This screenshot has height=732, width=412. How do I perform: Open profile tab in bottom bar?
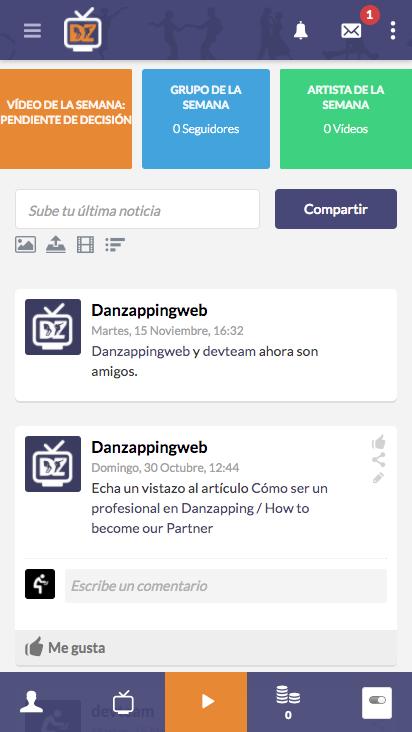(31, 702)
